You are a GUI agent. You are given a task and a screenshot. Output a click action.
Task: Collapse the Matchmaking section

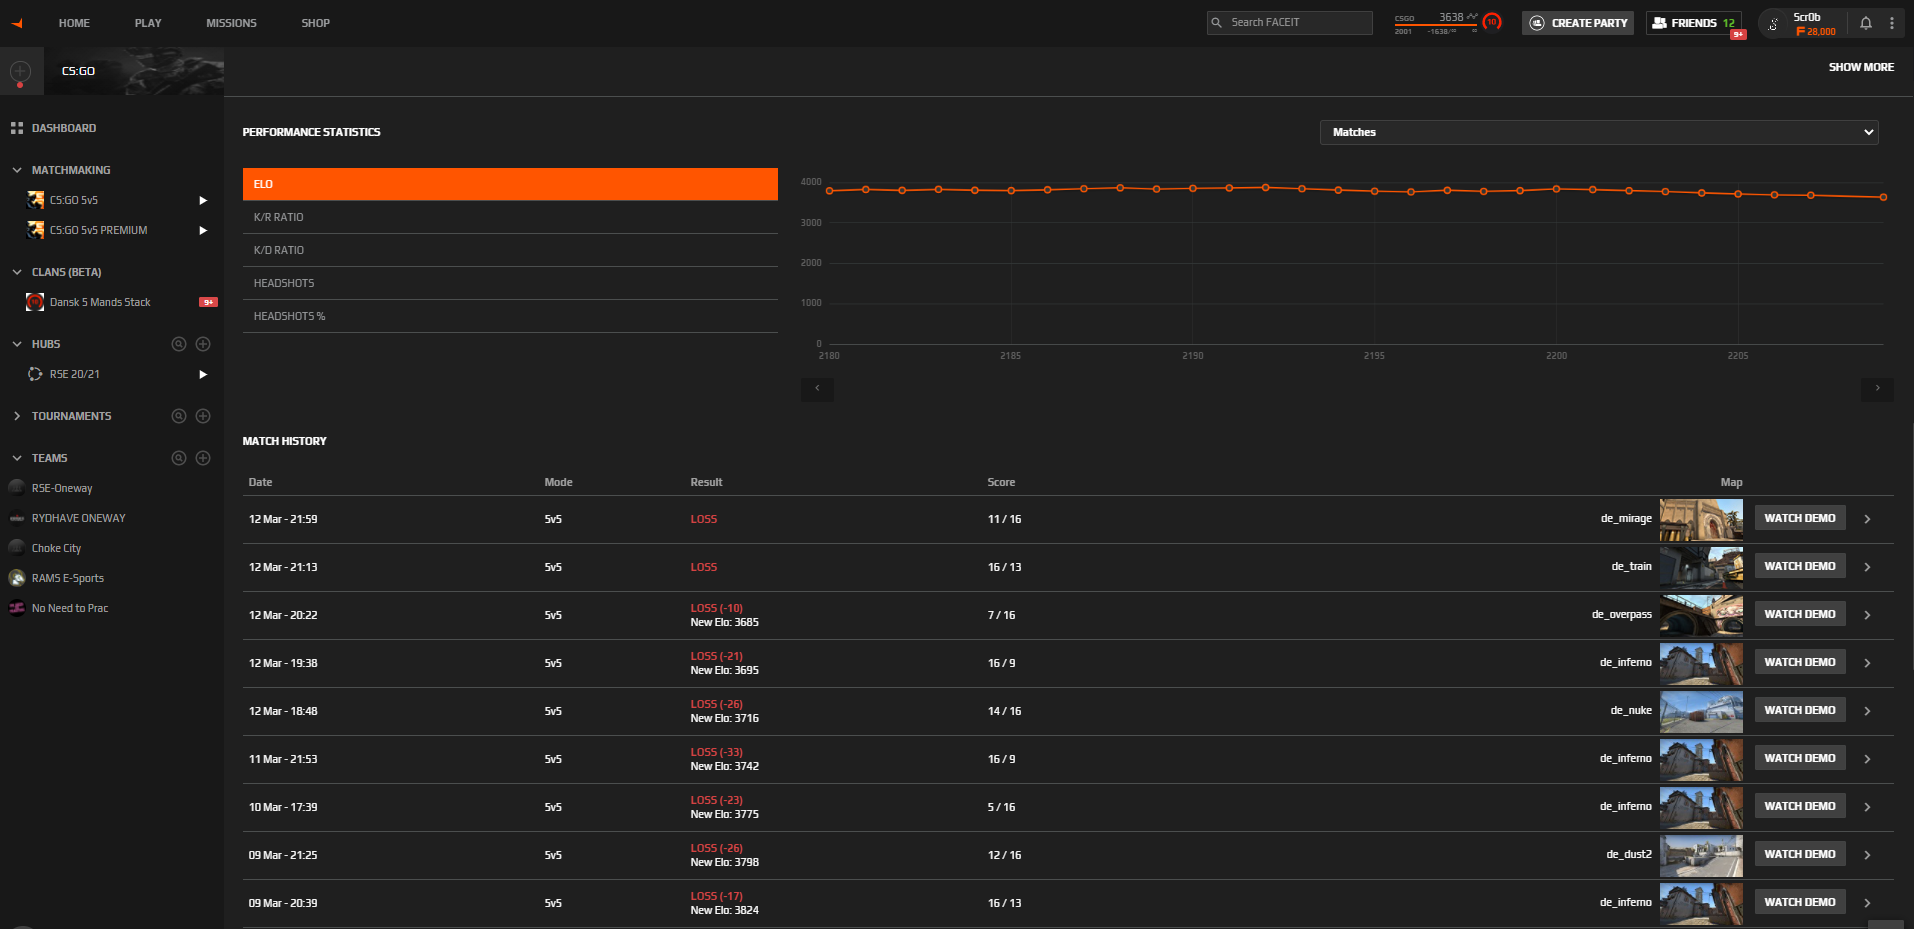(x=17, y=170)
